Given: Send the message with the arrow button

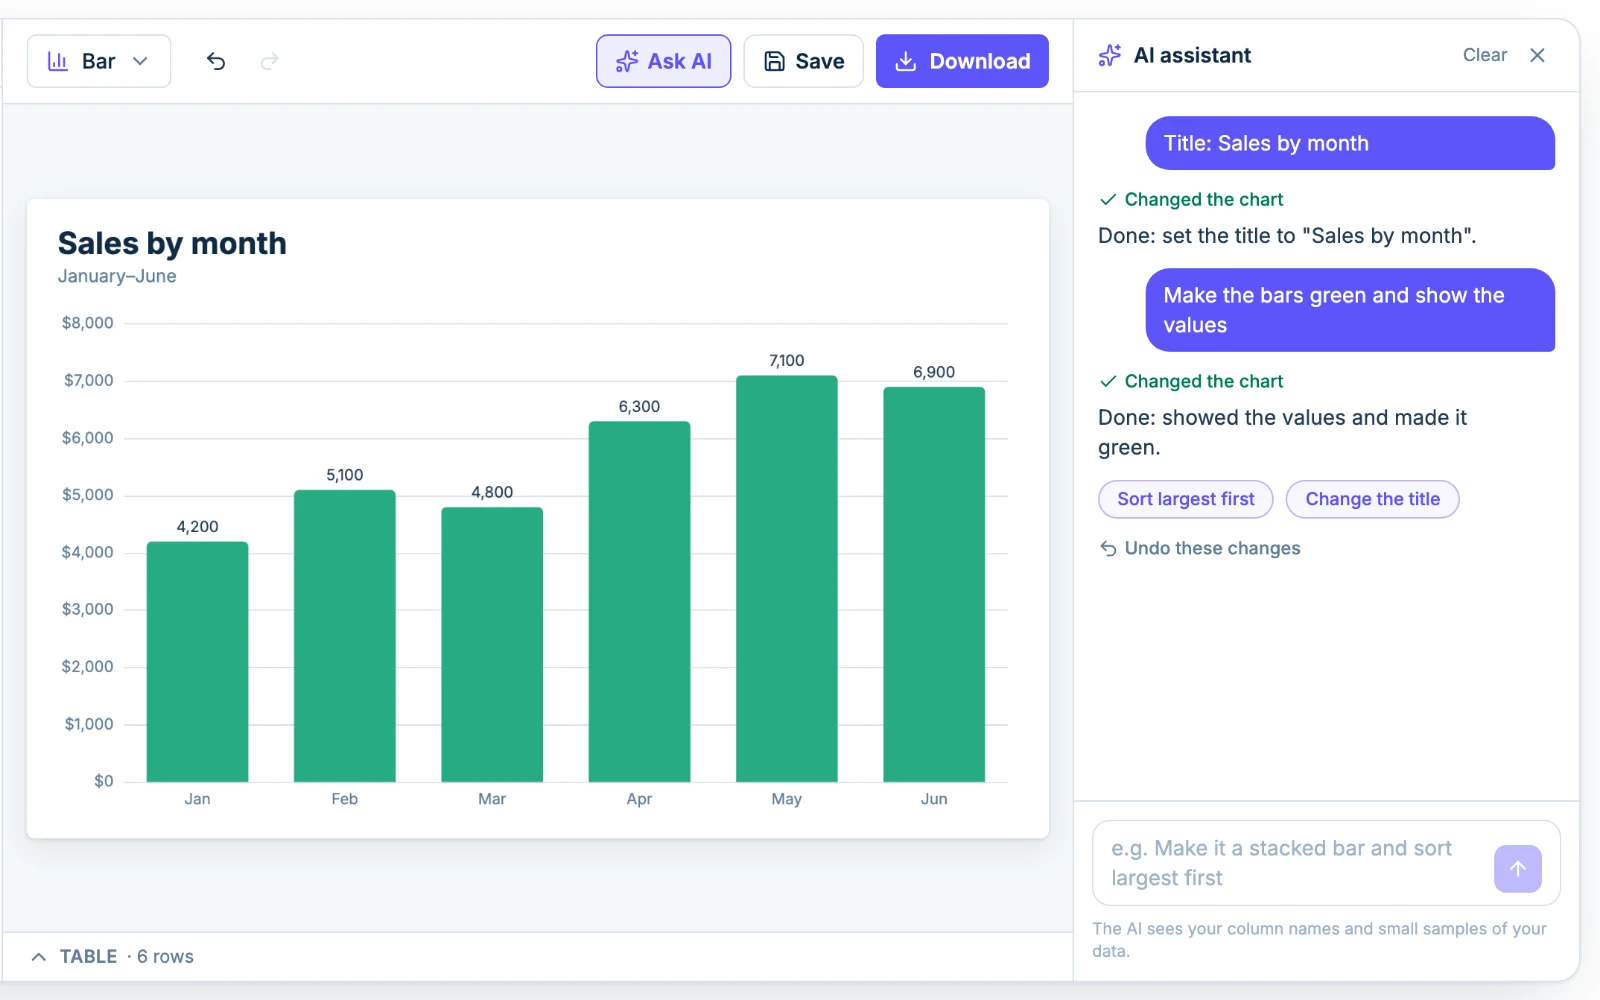Looking at the screenshot, I should point(1518,868).
